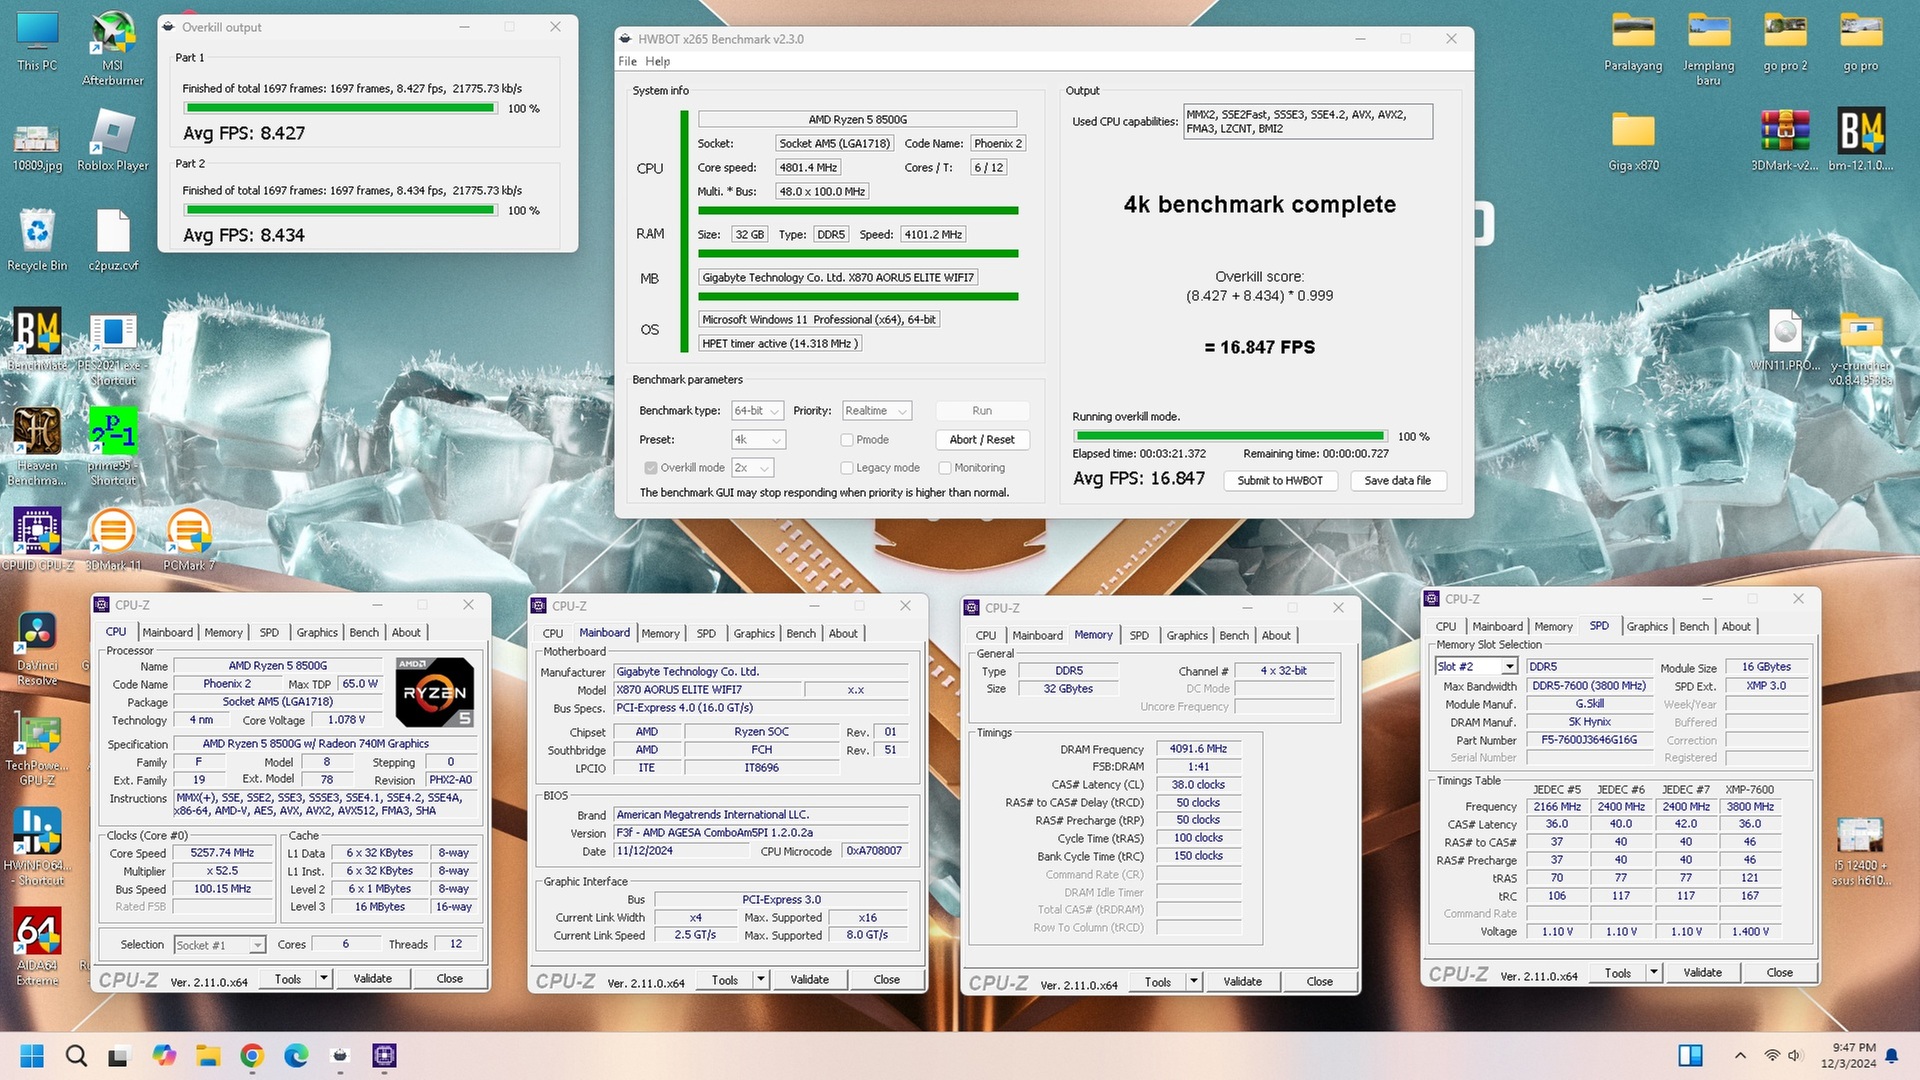Open the Priority Realtime dropdown
Image resolution: width=1920 pixels, height=1080 pixels.
pos(876,411)
